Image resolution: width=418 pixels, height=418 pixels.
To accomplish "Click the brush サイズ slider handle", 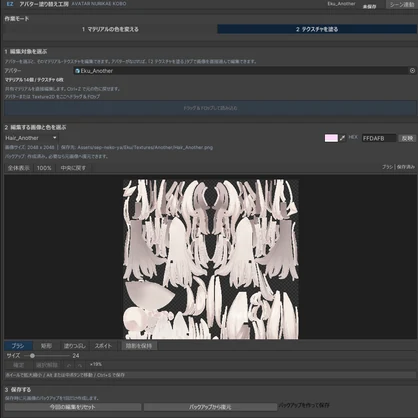I will point(32,356).
